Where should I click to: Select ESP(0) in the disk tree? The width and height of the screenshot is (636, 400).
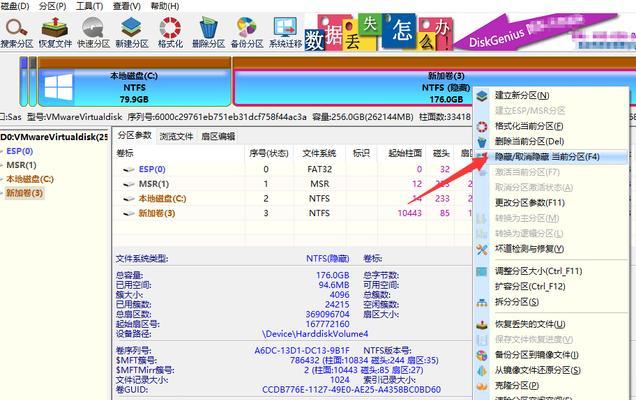[x=19, y=151]
